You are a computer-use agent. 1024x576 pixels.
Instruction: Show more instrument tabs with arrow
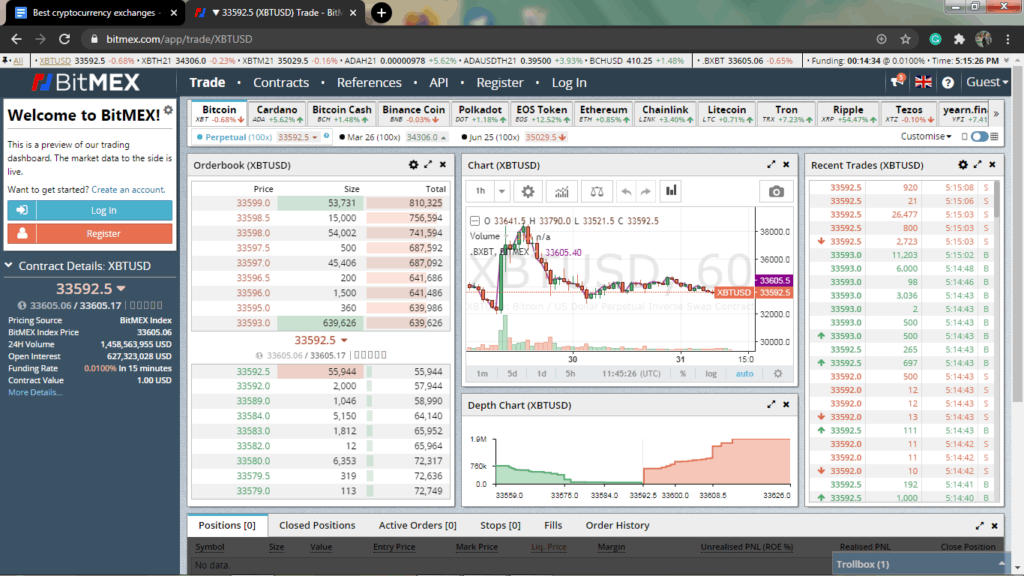[996, 114]
